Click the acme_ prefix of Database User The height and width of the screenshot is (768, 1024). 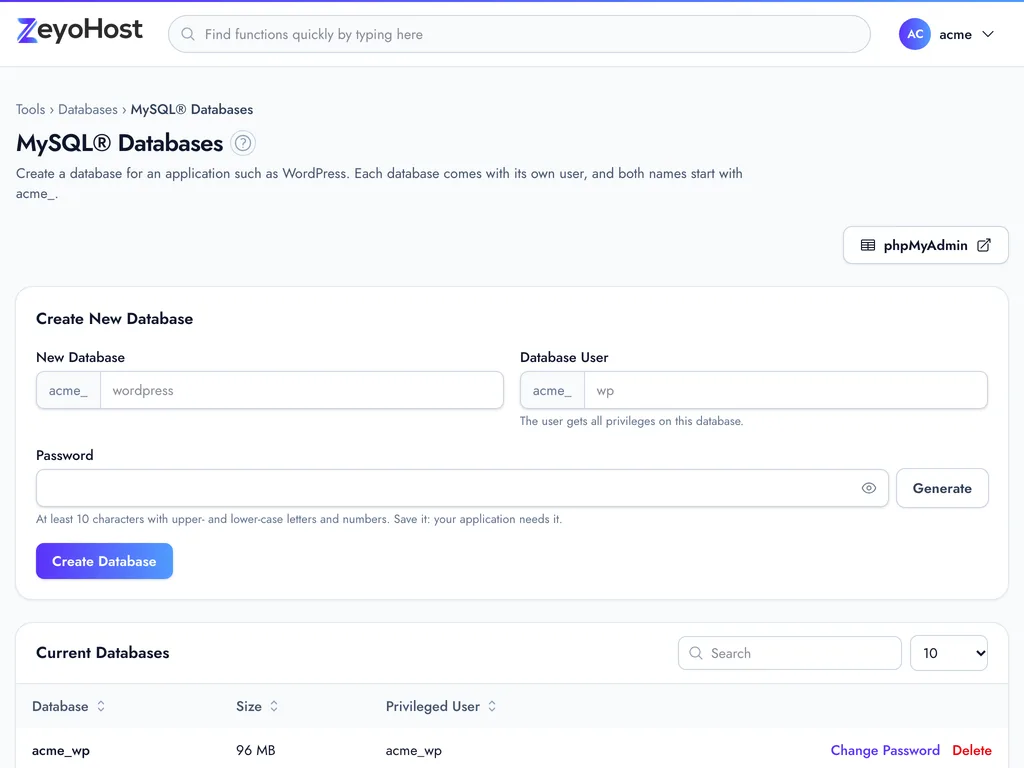tap(552, 391)
